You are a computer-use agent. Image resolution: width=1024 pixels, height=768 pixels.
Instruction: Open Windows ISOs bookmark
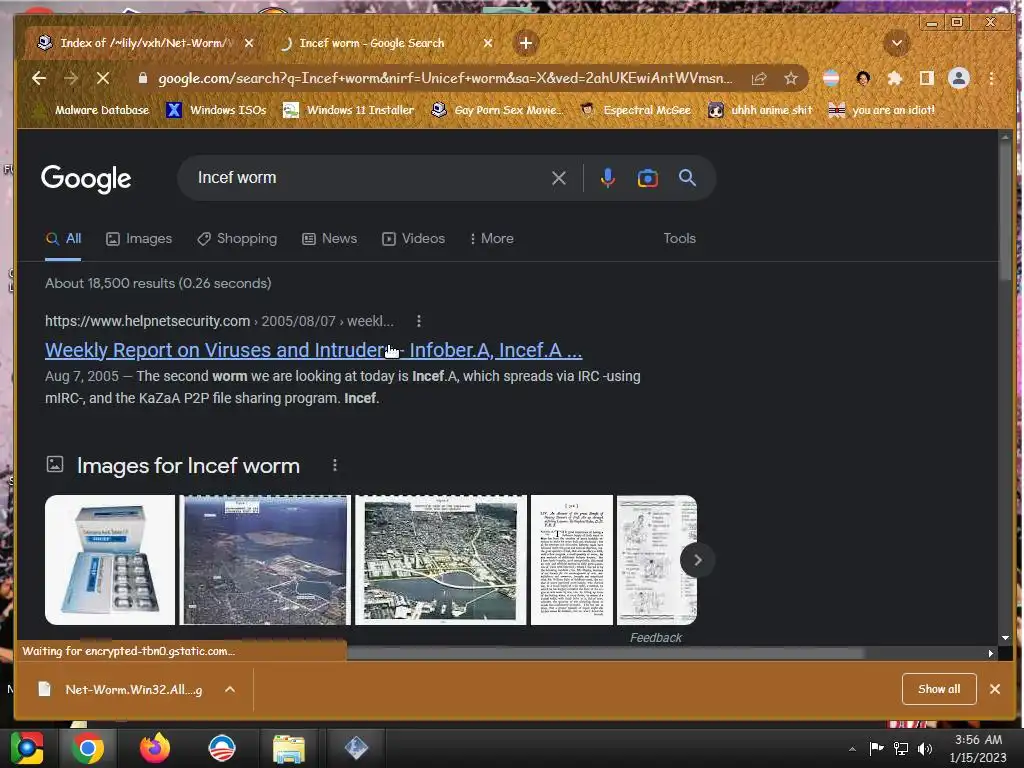pyautogui.click(x=217, y=110)
